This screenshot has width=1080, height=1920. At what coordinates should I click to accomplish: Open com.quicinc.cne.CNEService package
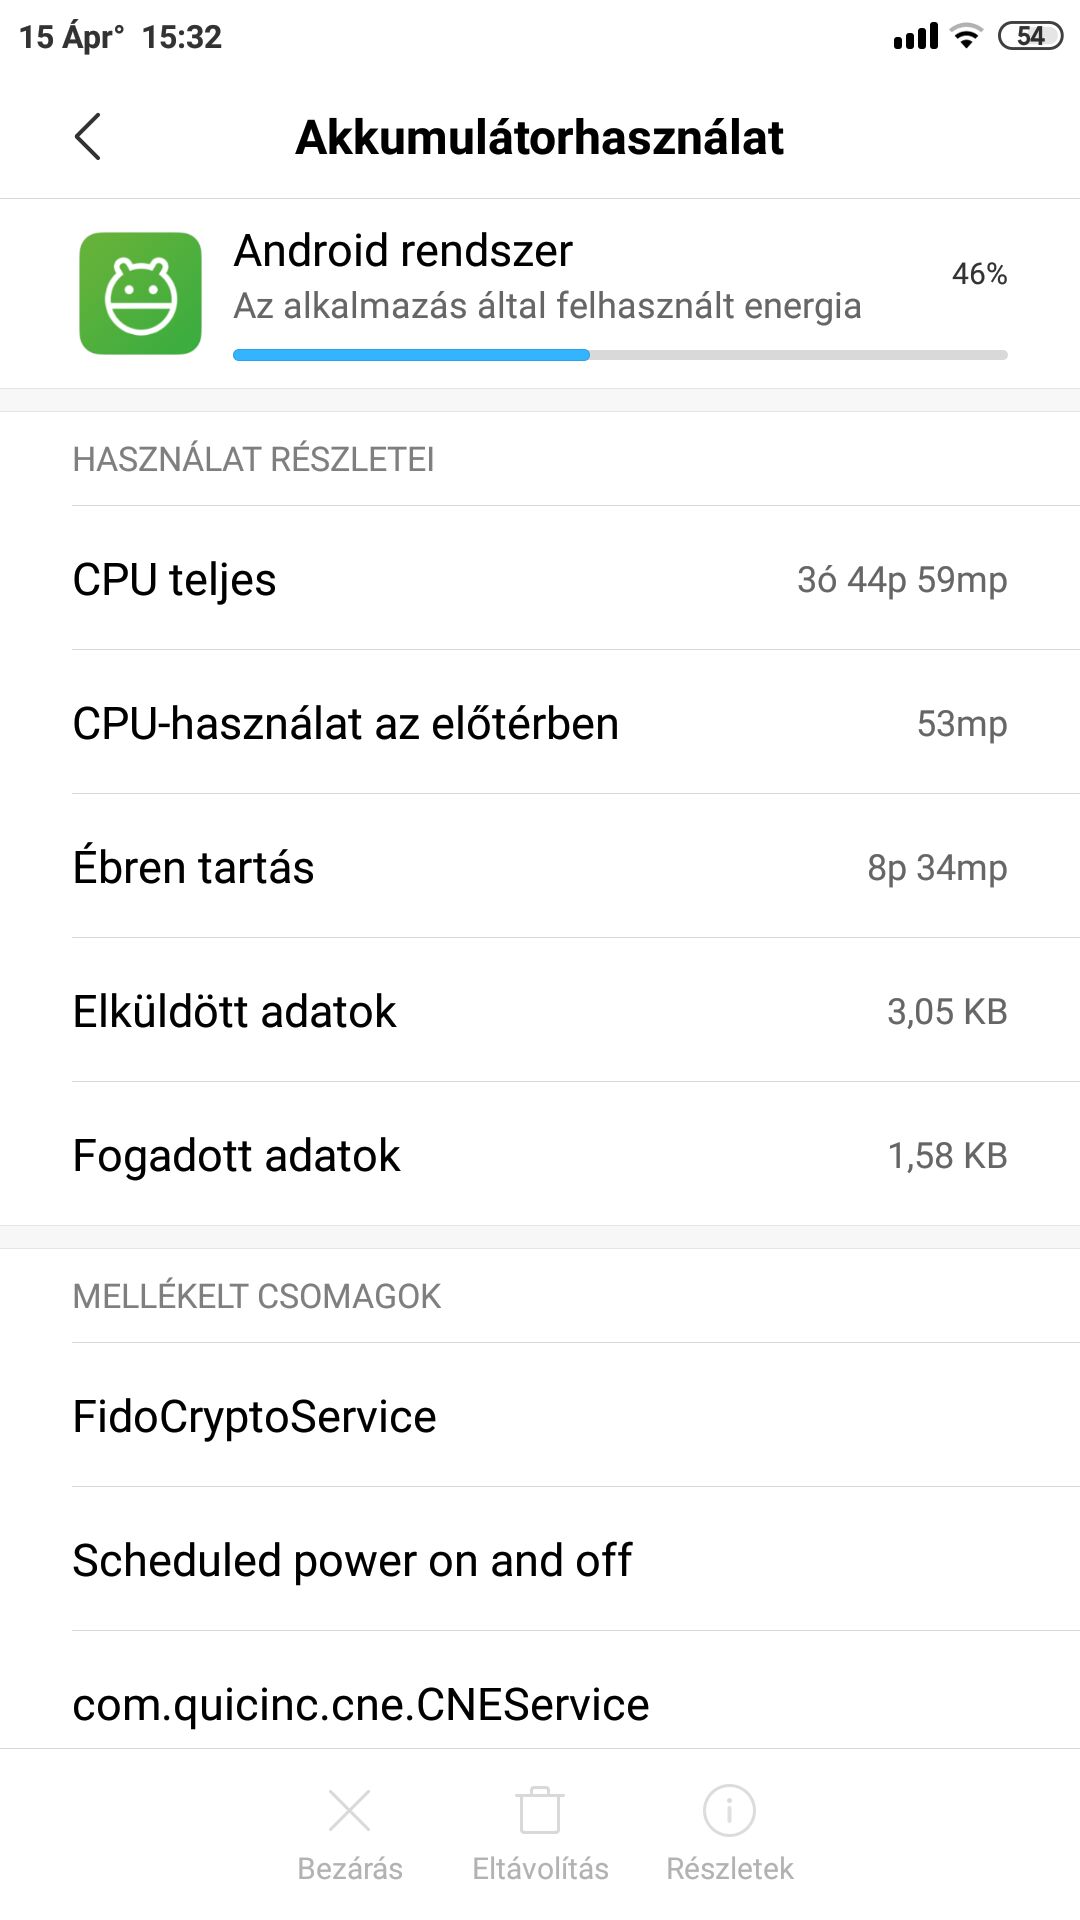(540, 1704)
